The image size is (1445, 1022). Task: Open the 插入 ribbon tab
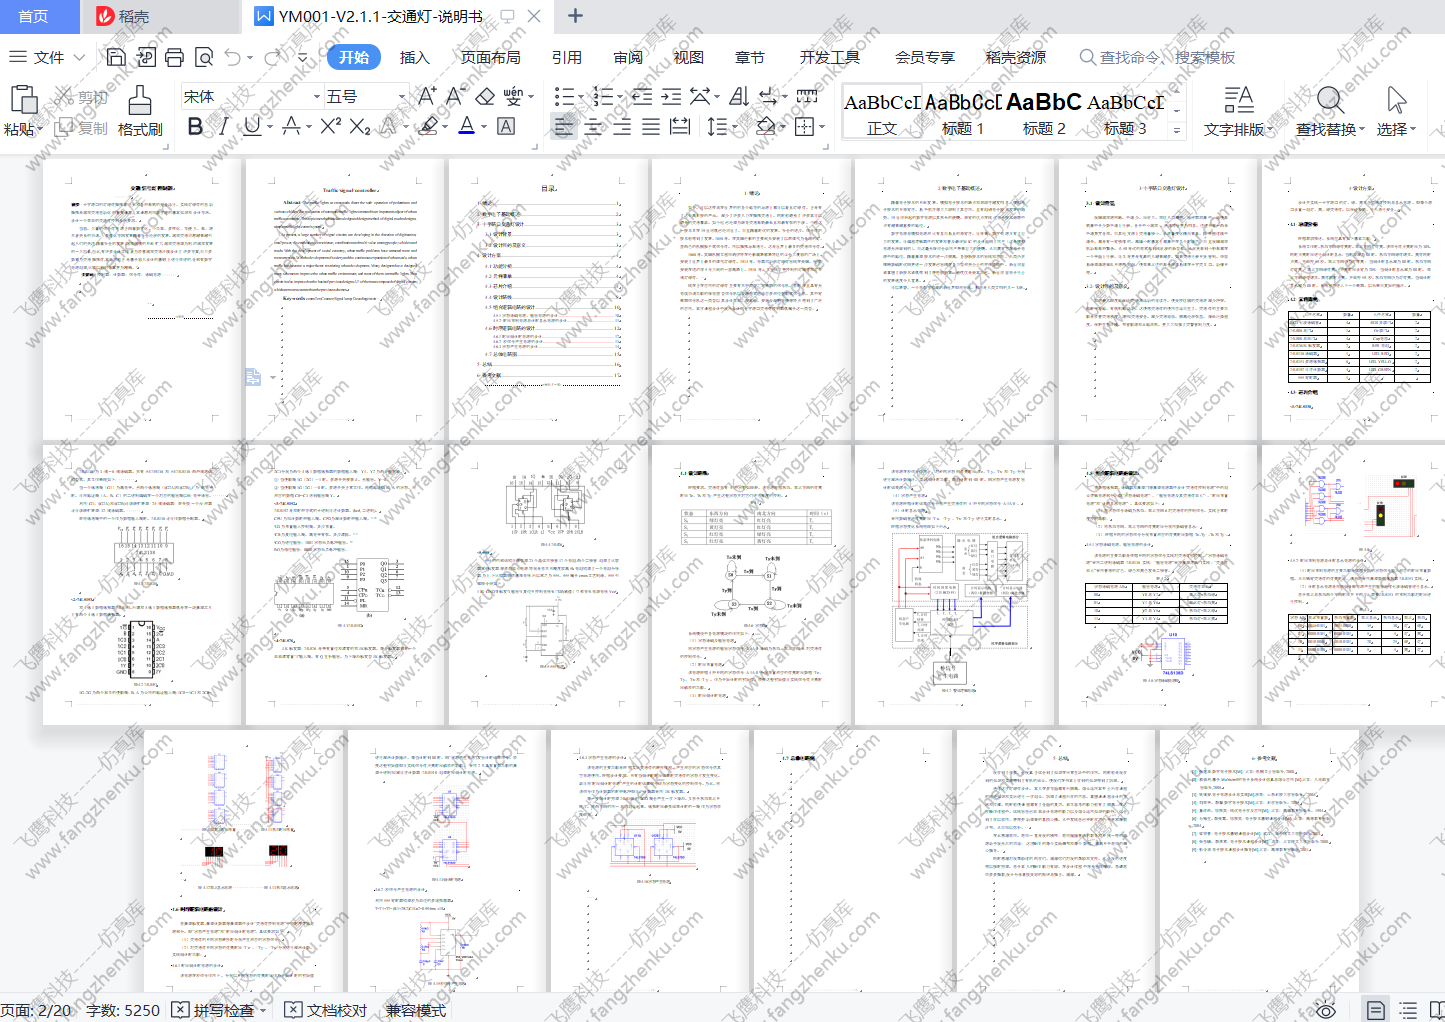(414, 57)
